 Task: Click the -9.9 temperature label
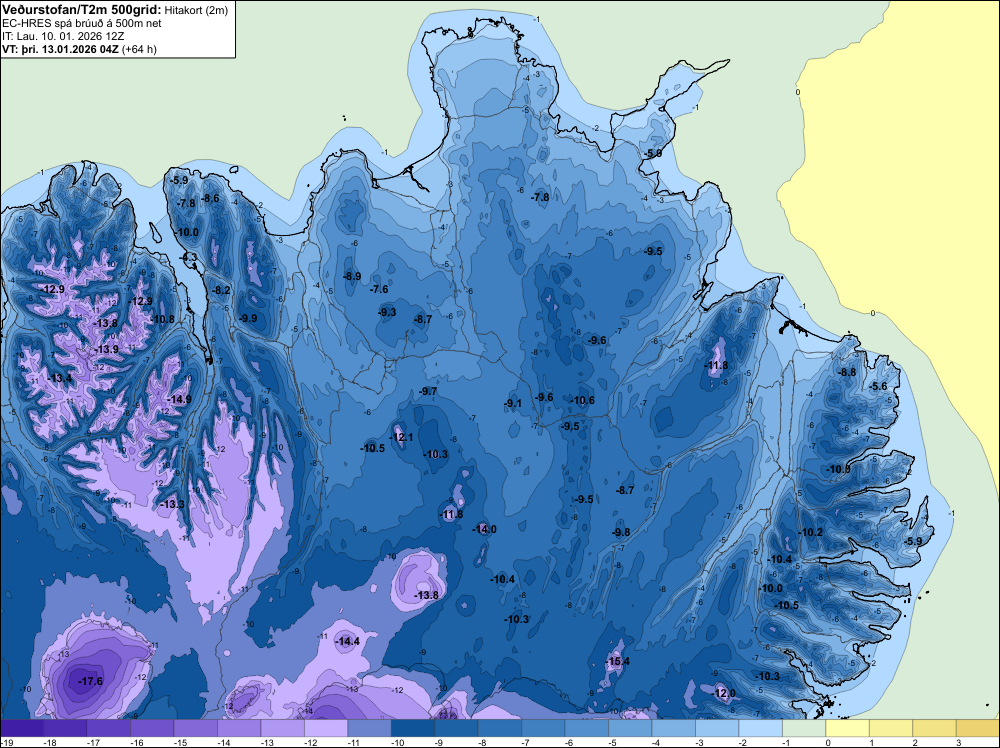click(248, 318)
